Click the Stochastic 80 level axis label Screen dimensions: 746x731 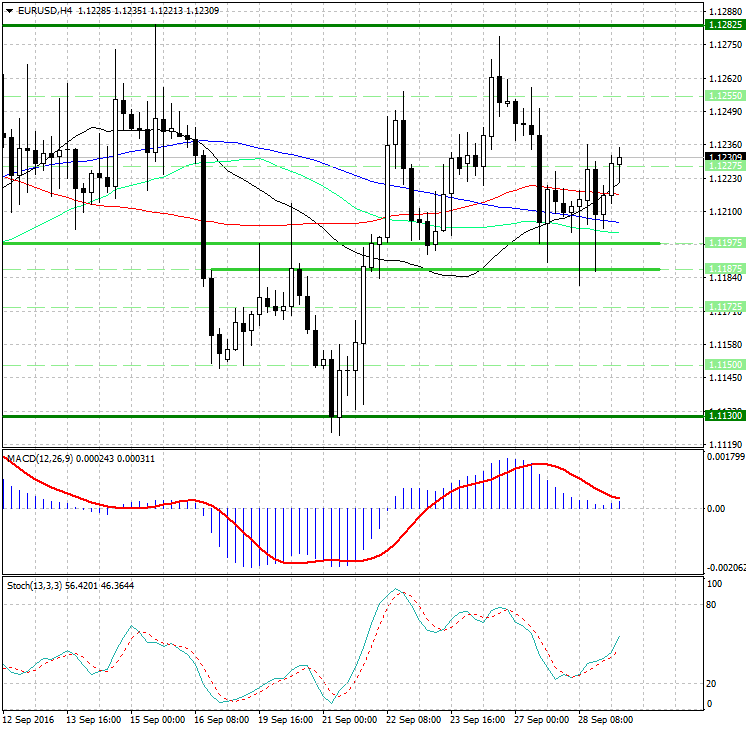pos(714,604)
